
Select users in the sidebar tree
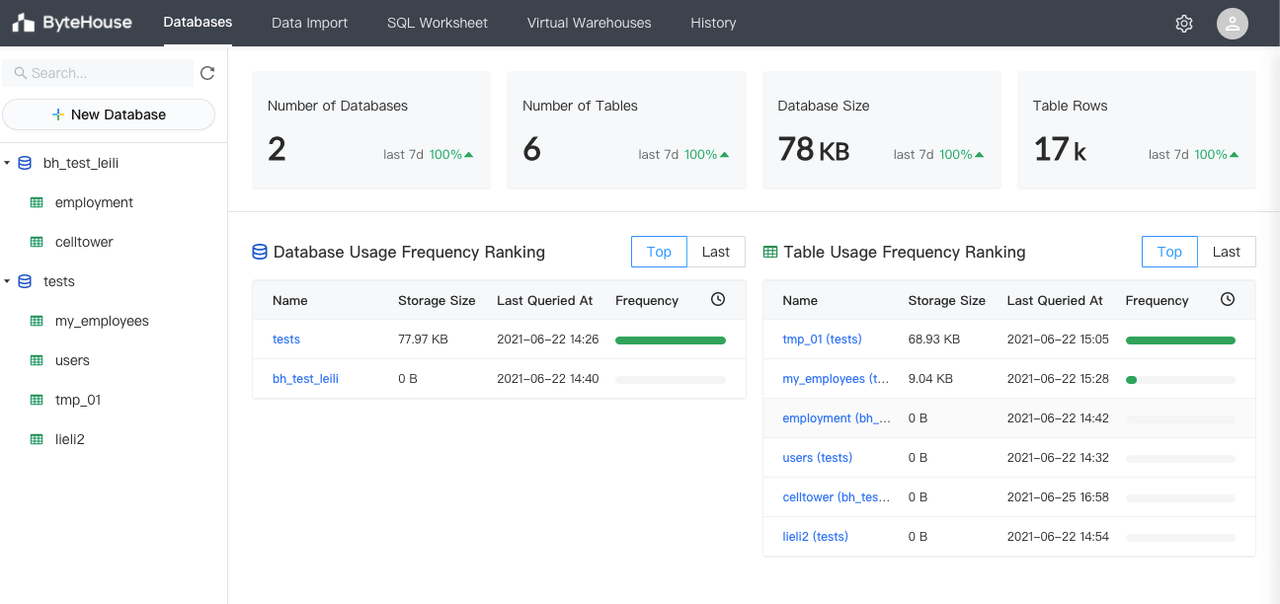click(x=72, y=360)
